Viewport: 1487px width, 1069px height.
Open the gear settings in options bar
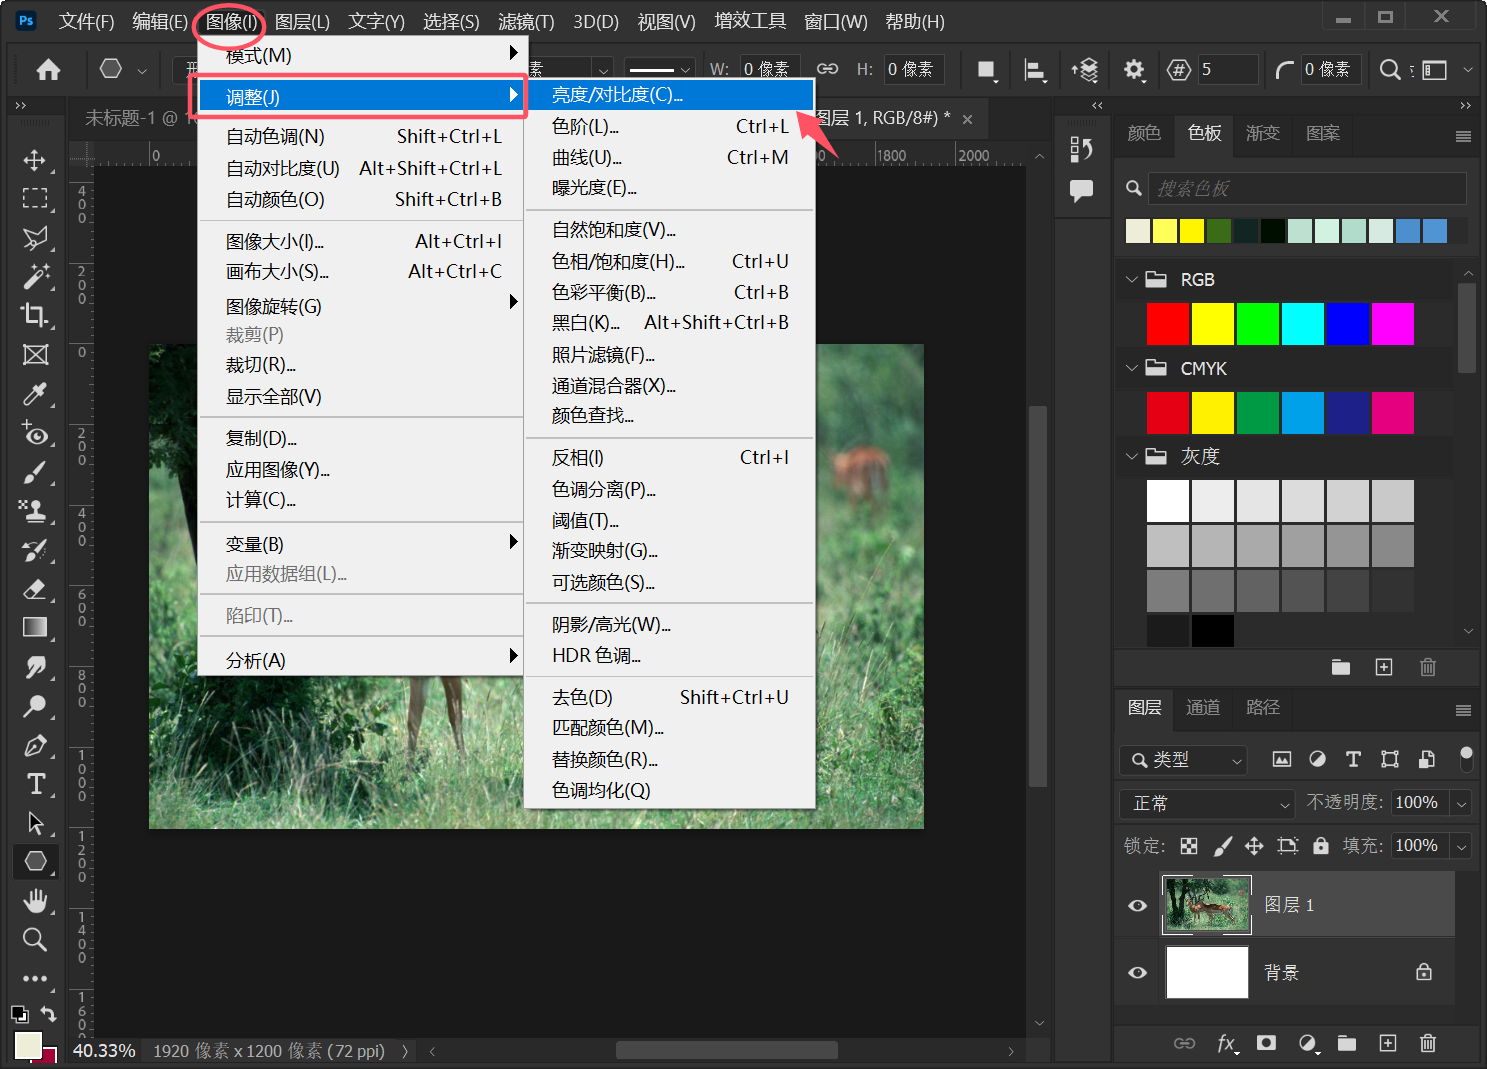click(1134, 69)
